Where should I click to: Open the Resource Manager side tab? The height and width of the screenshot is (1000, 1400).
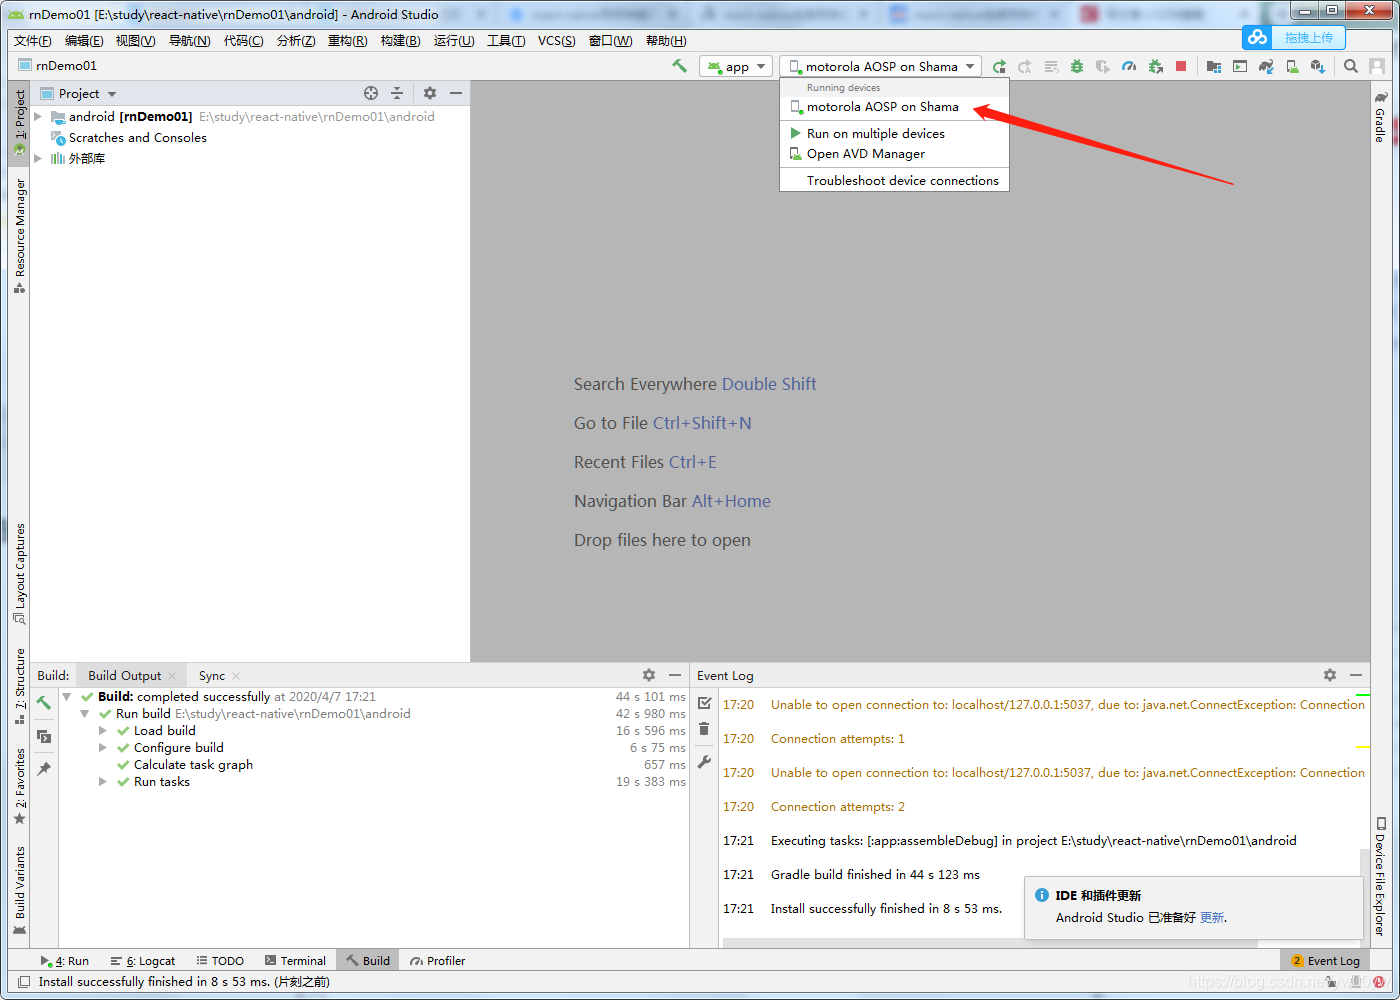point(20,236)
